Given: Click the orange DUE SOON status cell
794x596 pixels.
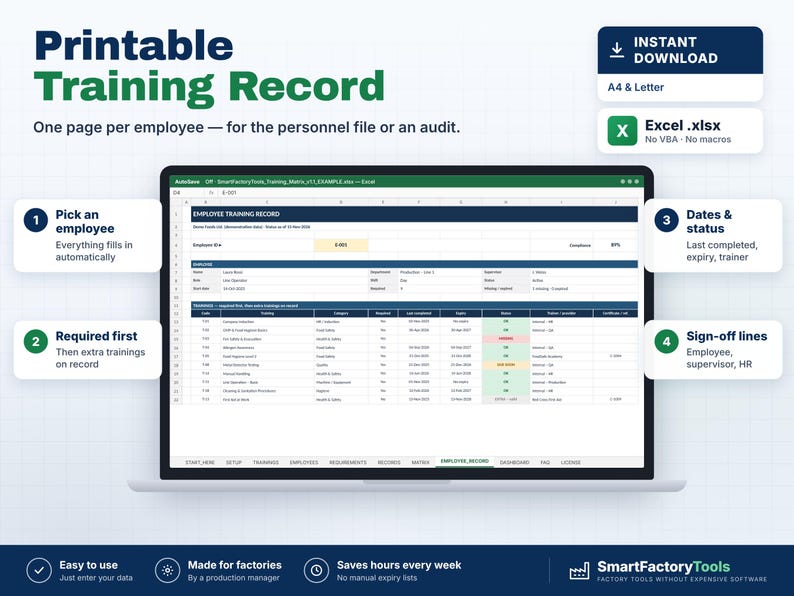Looking at the screenshot, I should pos(506,365).
